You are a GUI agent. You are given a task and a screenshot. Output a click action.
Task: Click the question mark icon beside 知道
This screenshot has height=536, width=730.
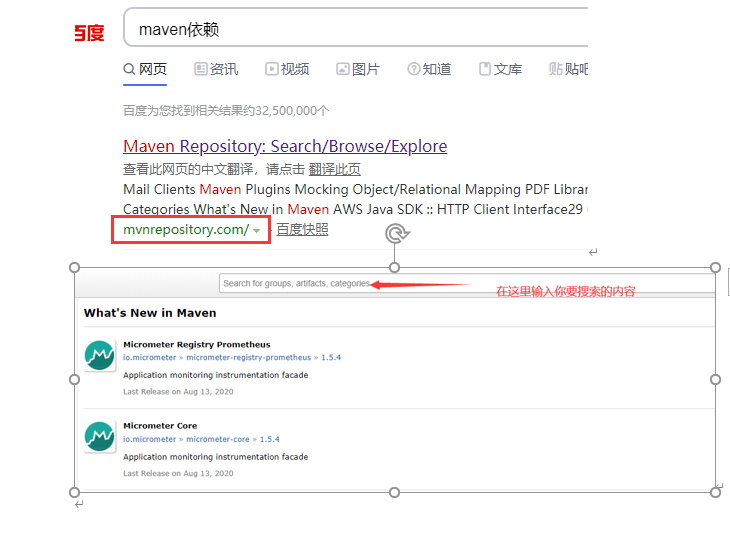pos(413,69)
